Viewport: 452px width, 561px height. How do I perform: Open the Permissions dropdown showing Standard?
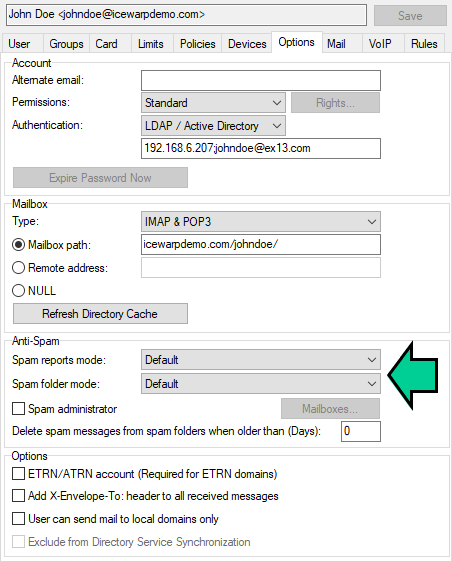pyautogui.click(x=213, y=103)
